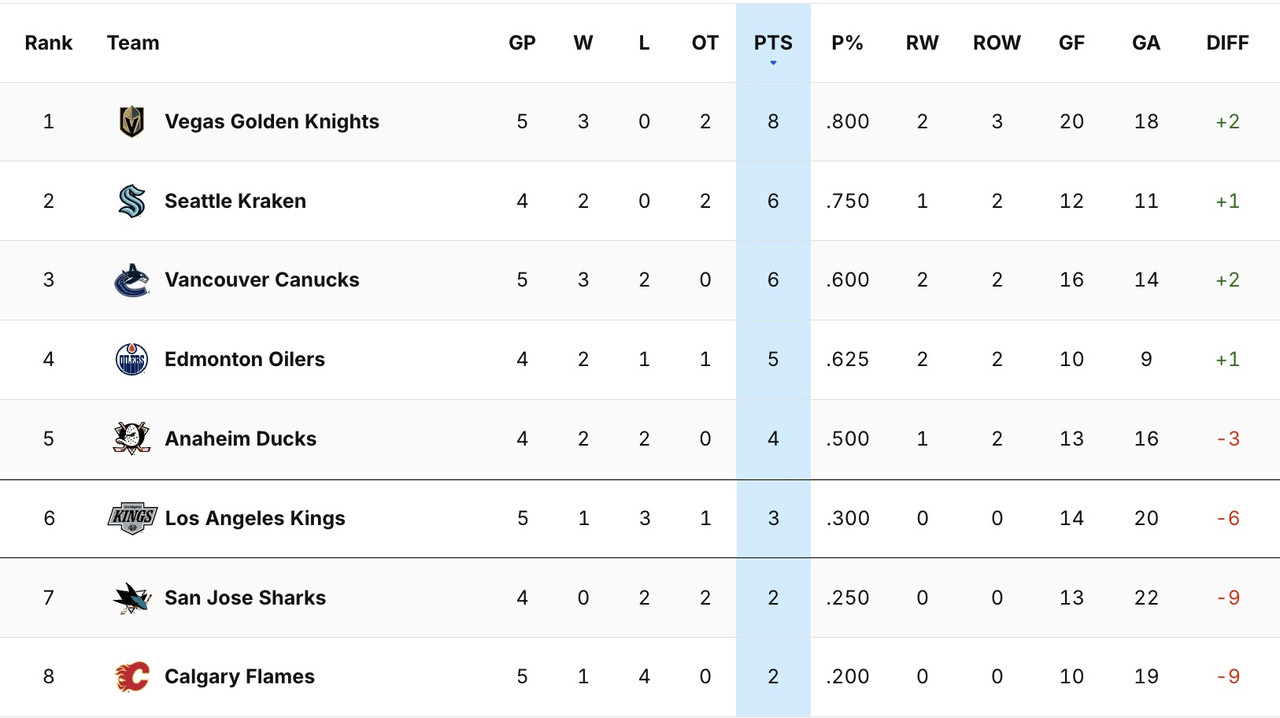Click the Calgary Flames logo
The image size is (1280, 718).
[131, 677]
